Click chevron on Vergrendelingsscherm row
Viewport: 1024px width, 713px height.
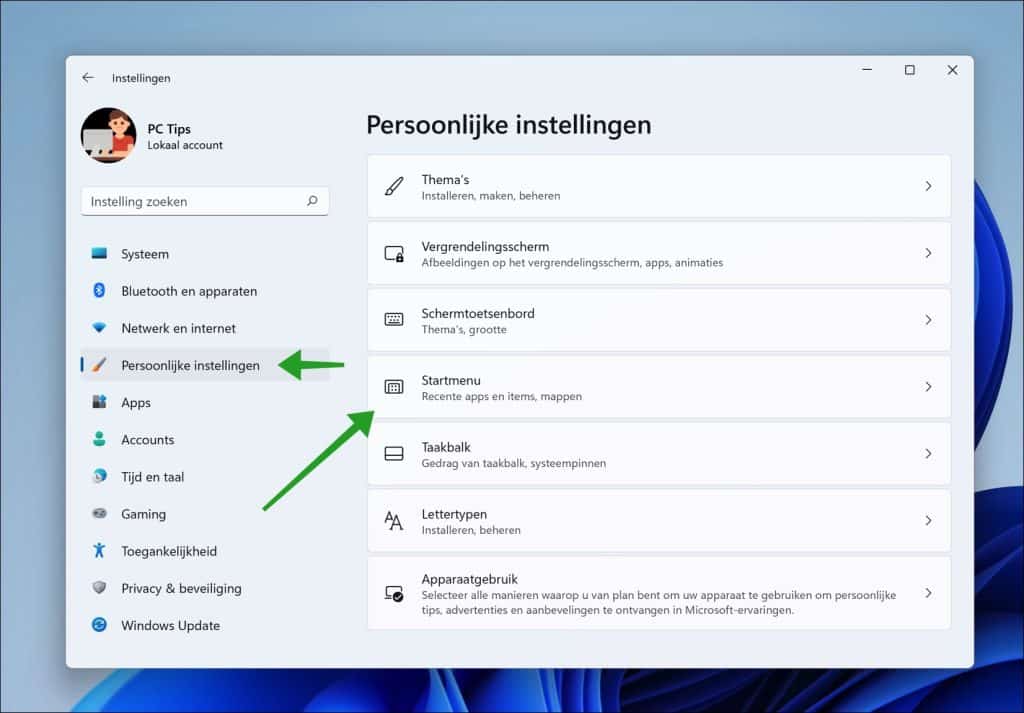(928, 253)
